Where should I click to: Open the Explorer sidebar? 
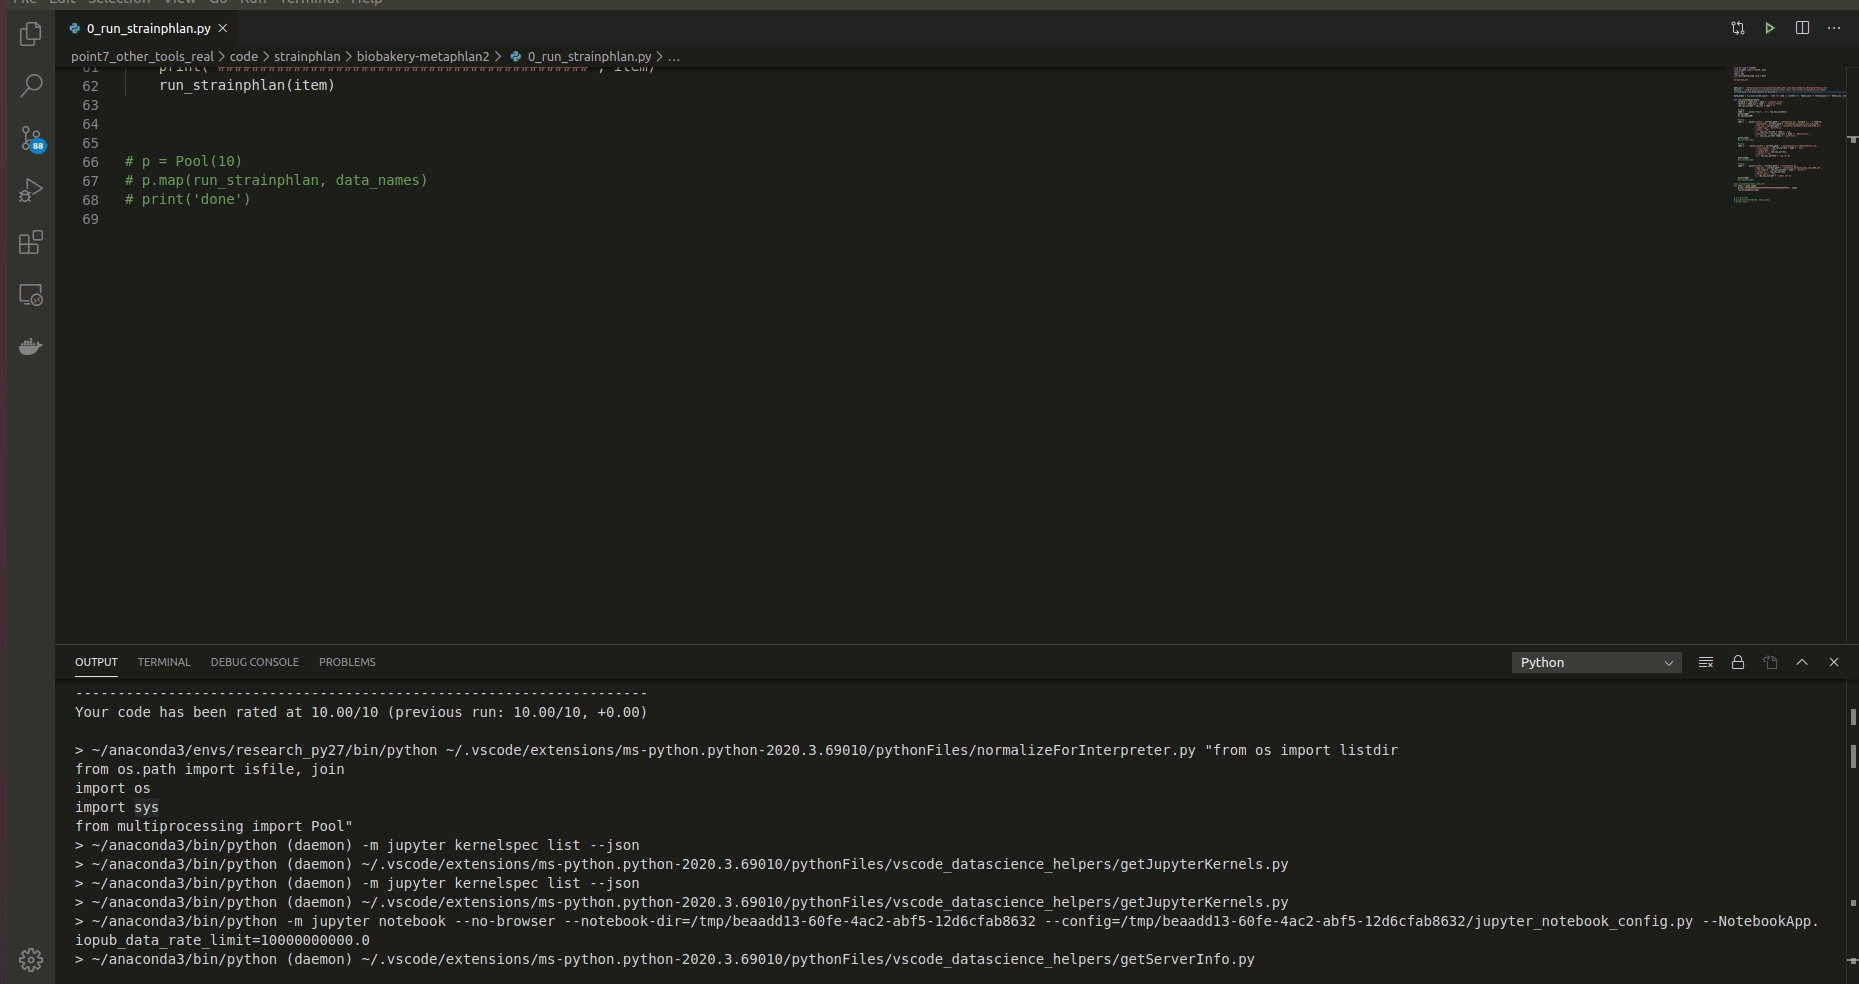pyautogui.click(x=30, y=33)
